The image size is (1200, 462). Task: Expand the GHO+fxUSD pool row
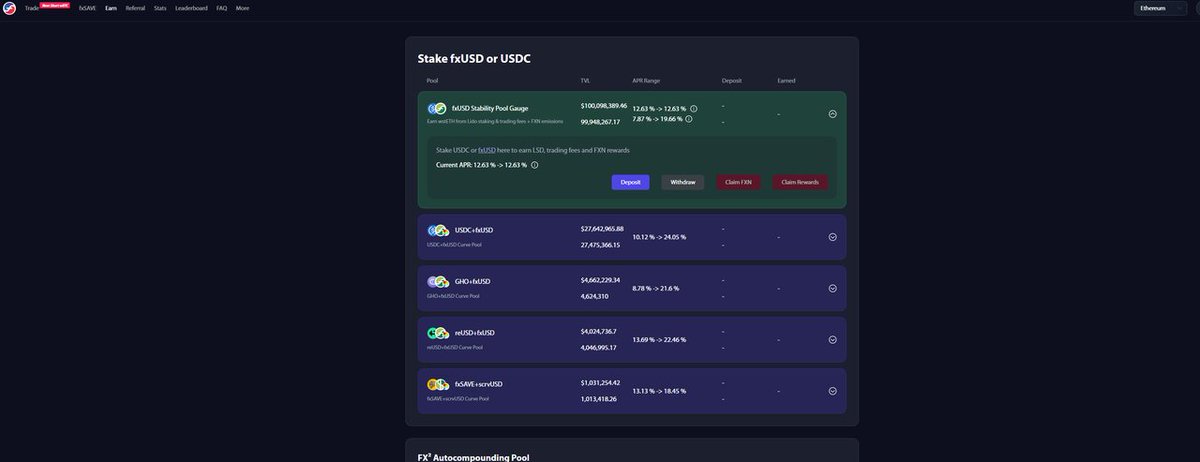click(x=832, y=288)
